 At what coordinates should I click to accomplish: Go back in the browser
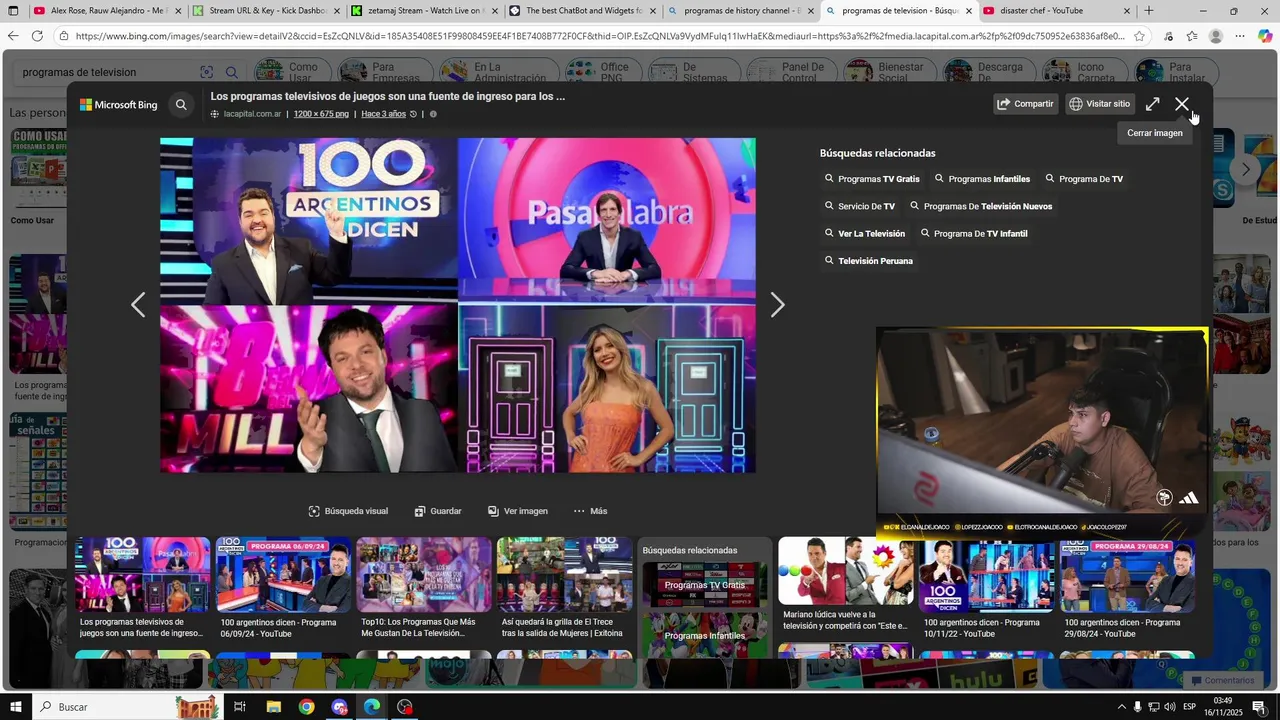pyautogui.click(x=13, y=36)
